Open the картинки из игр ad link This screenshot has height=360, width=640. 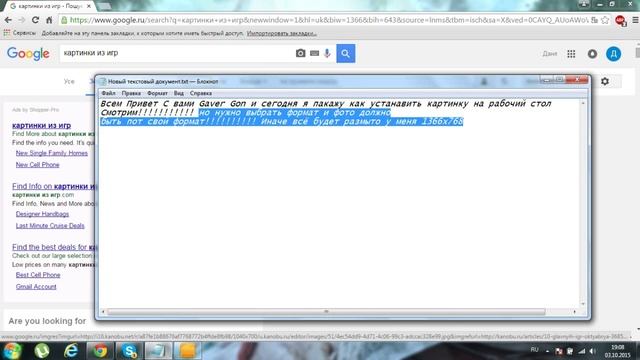click(x=42, y=125)
